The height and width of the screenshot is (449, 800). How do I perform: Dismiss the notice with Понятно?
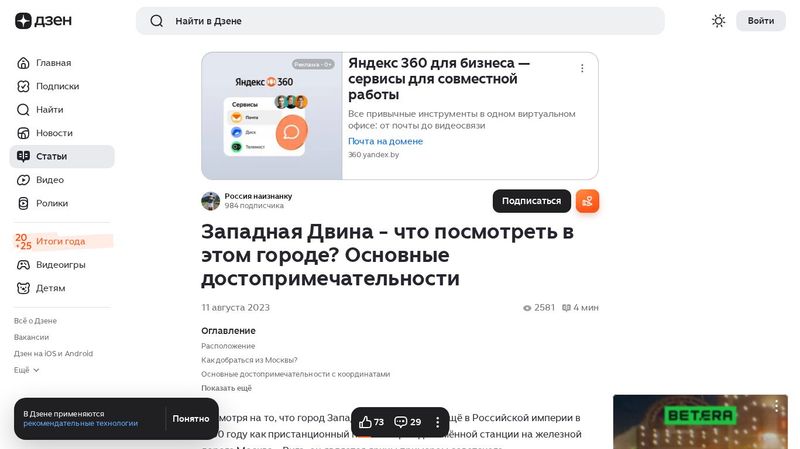click(190, 419)
